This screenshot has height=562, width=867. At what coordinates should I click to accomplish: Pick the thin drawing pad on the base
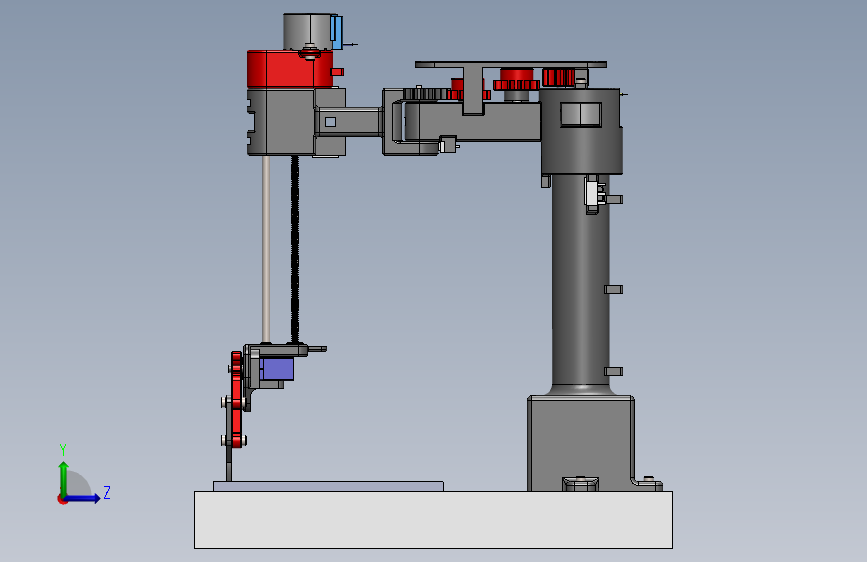pos(328,486)
